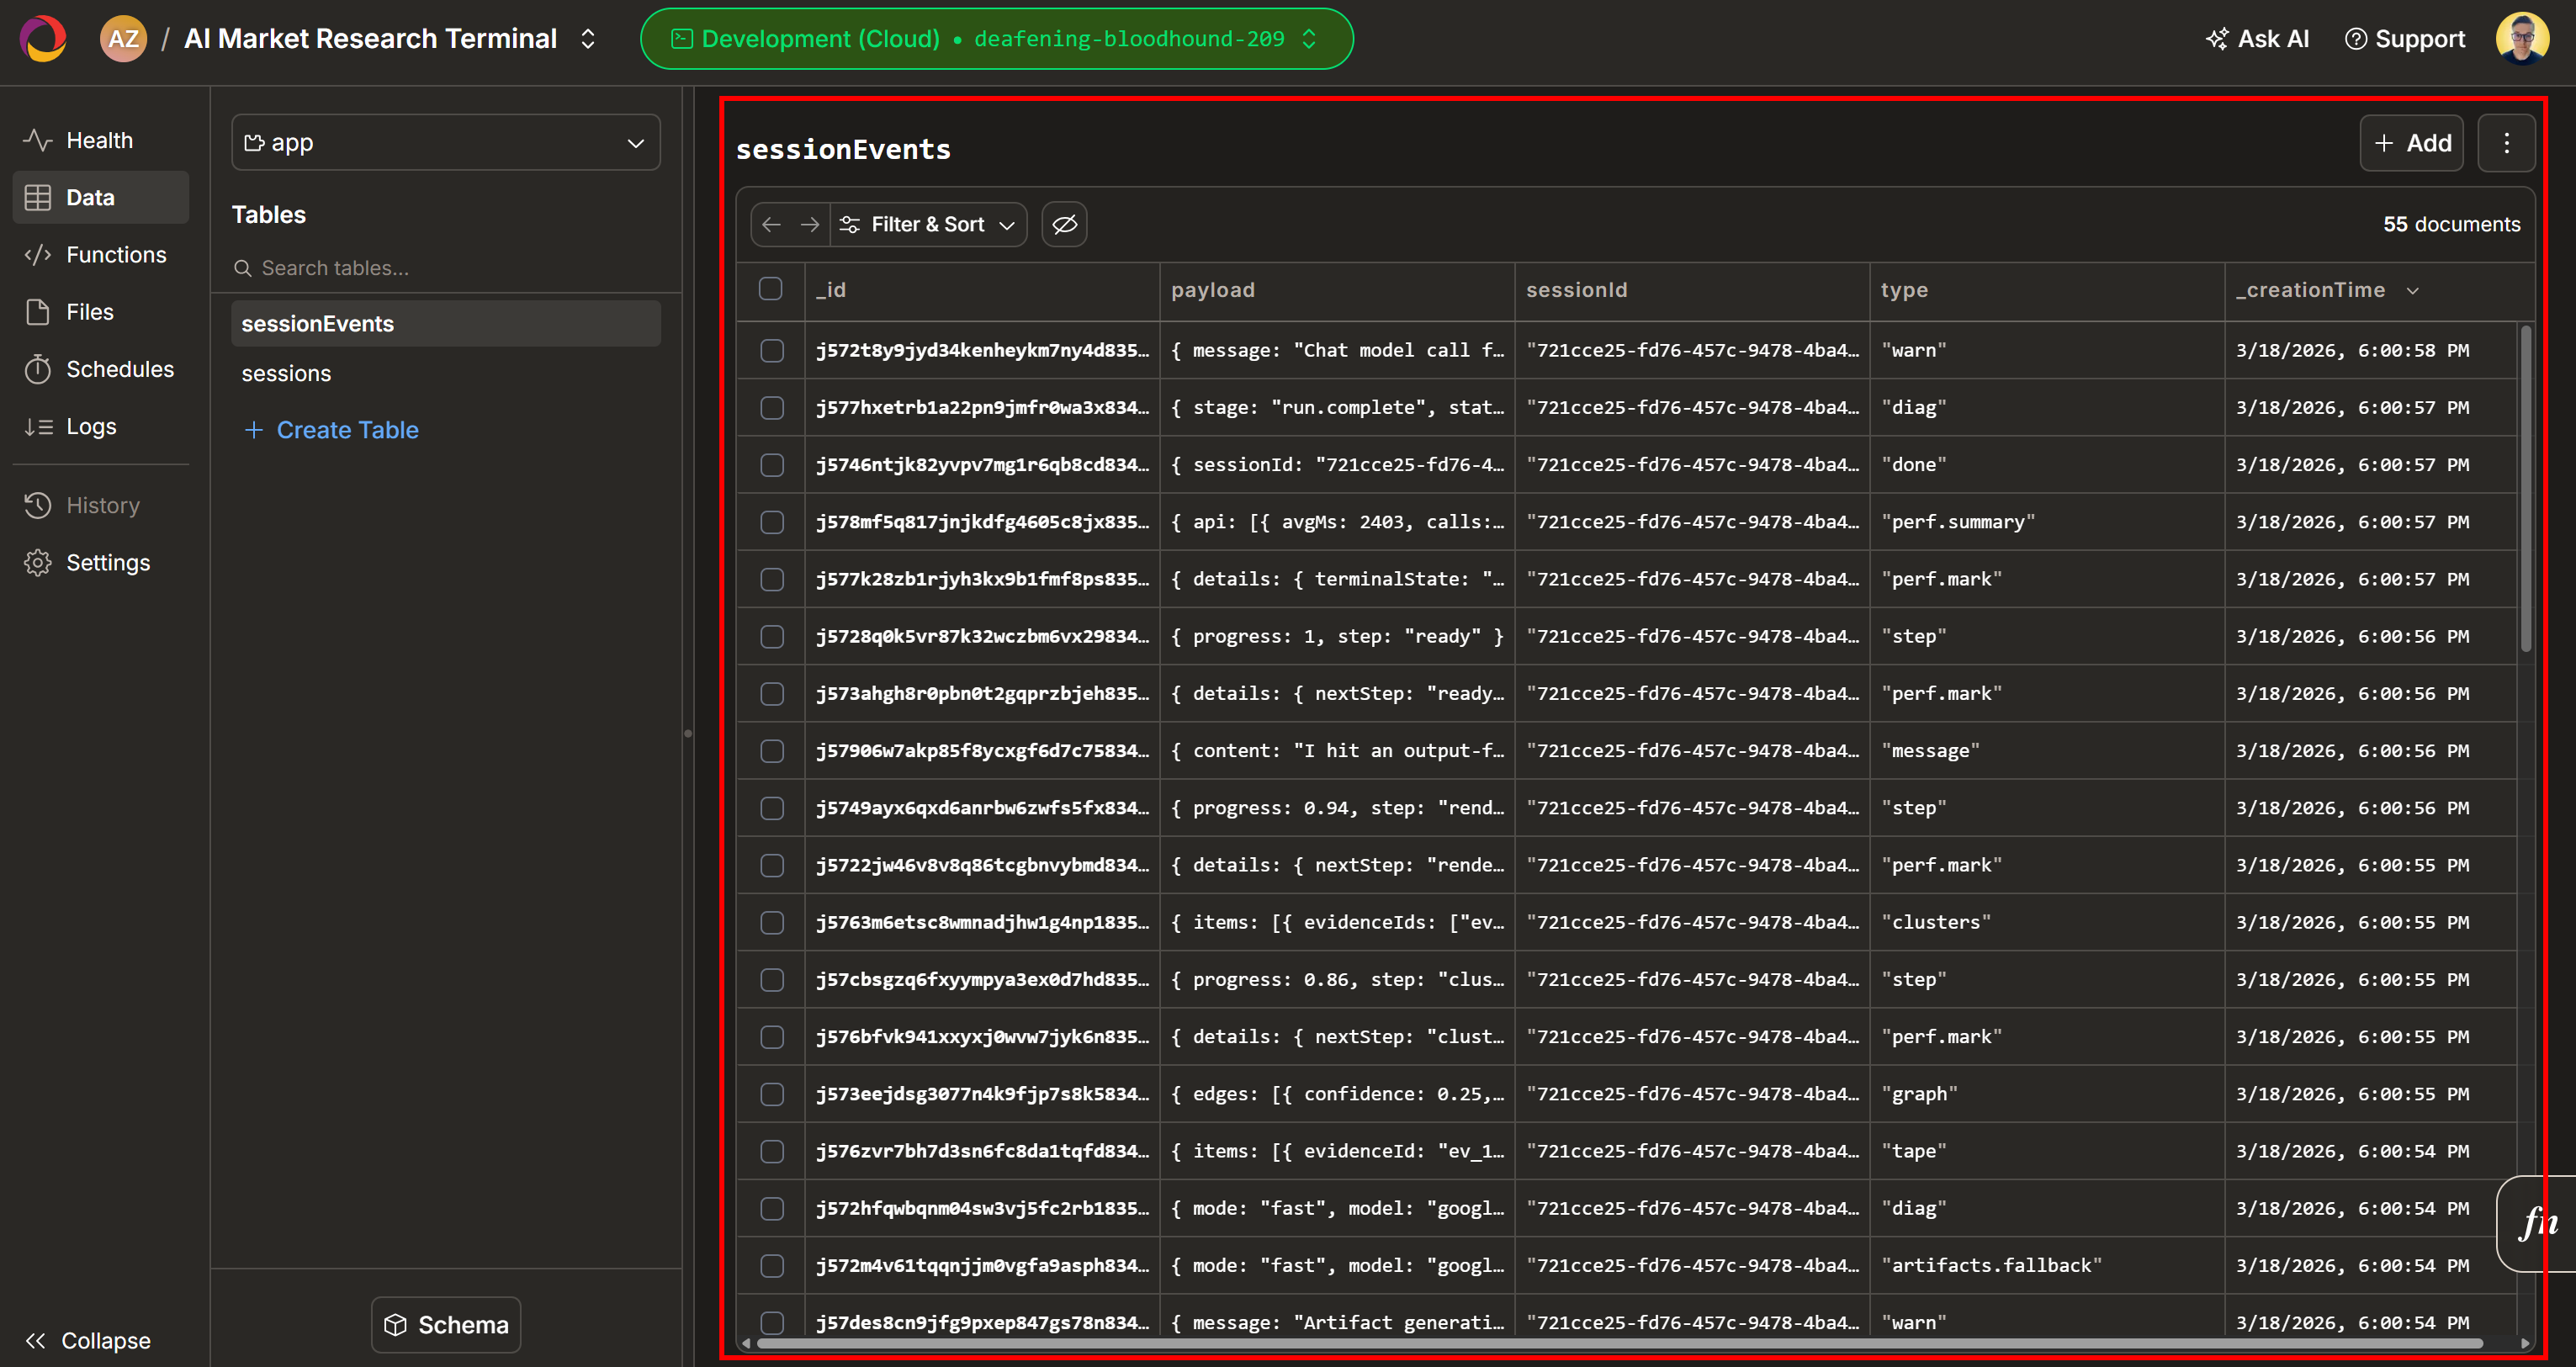Open the Logs panel
Image resolution: width=2576 pixels, height=1367 pixels.
(x=91, y=425)
